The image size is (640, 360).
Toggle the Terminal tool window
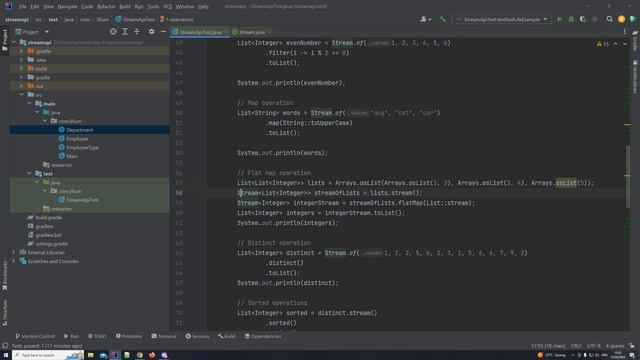click(x=164, y=336)
